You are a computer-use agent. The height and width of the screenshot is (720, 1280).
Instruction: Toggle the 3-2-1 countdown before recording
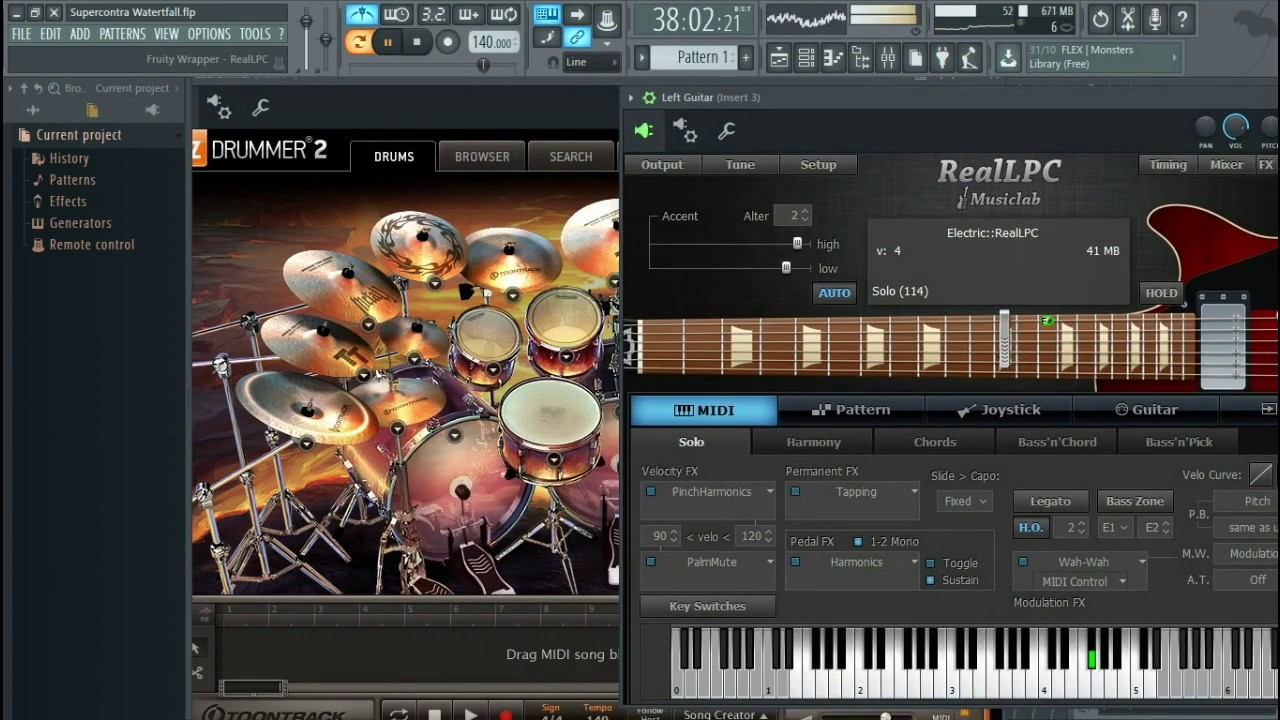[433, 15]
